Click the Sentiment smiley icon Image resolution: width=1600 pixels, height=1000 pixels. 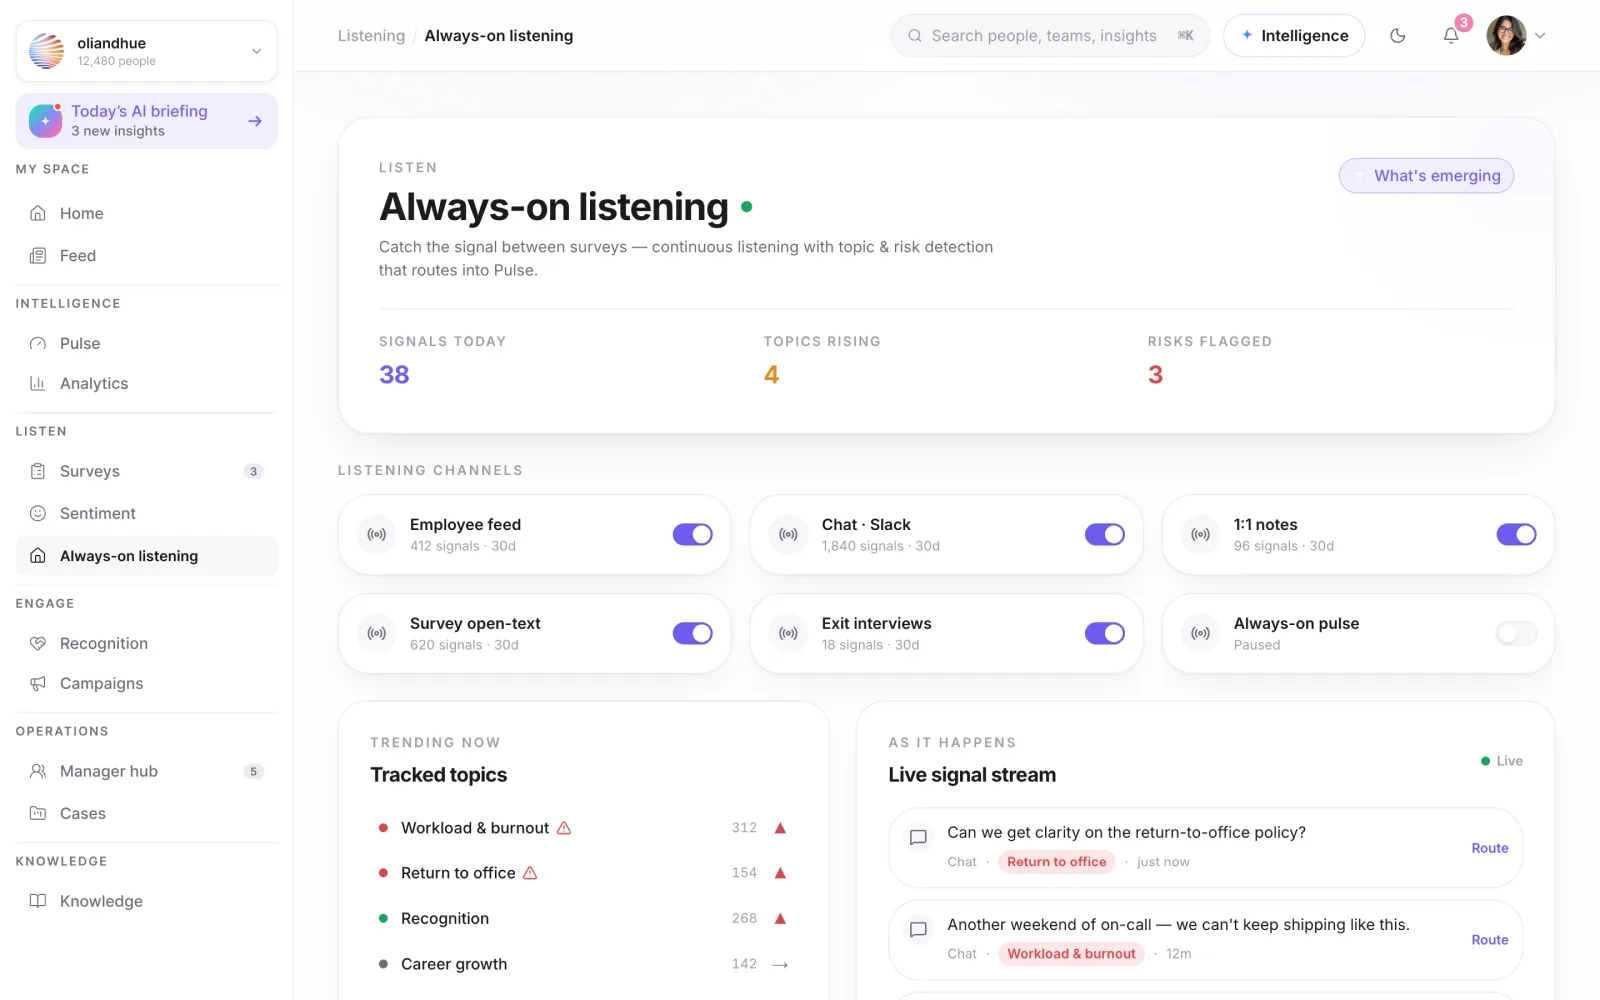(x=38, y=513)
